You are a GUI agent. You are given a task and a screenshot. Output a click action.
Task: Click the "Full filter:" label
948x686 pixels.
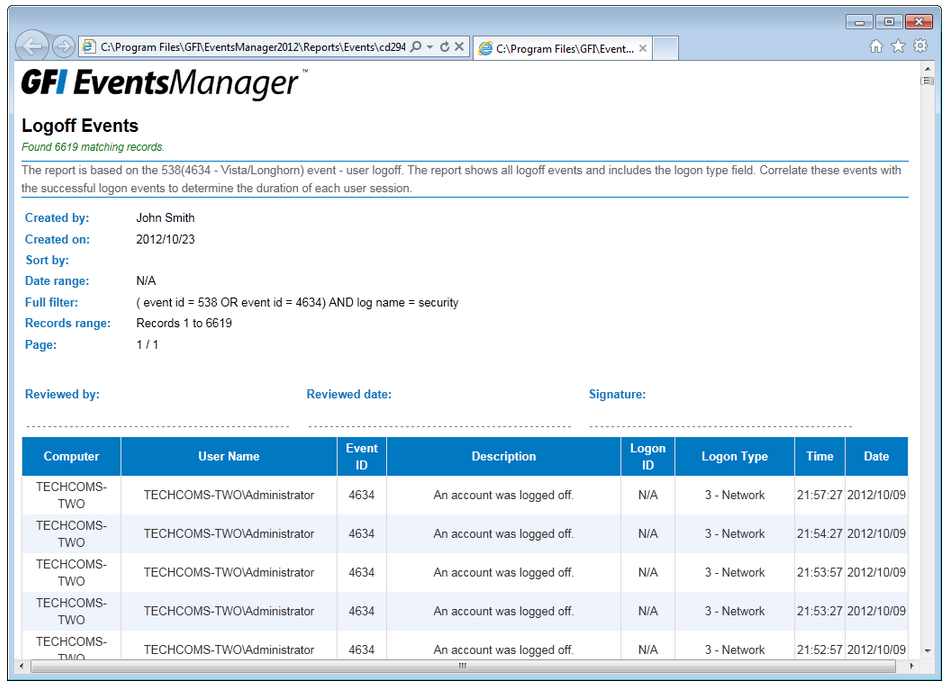click(x=51, y=302)
